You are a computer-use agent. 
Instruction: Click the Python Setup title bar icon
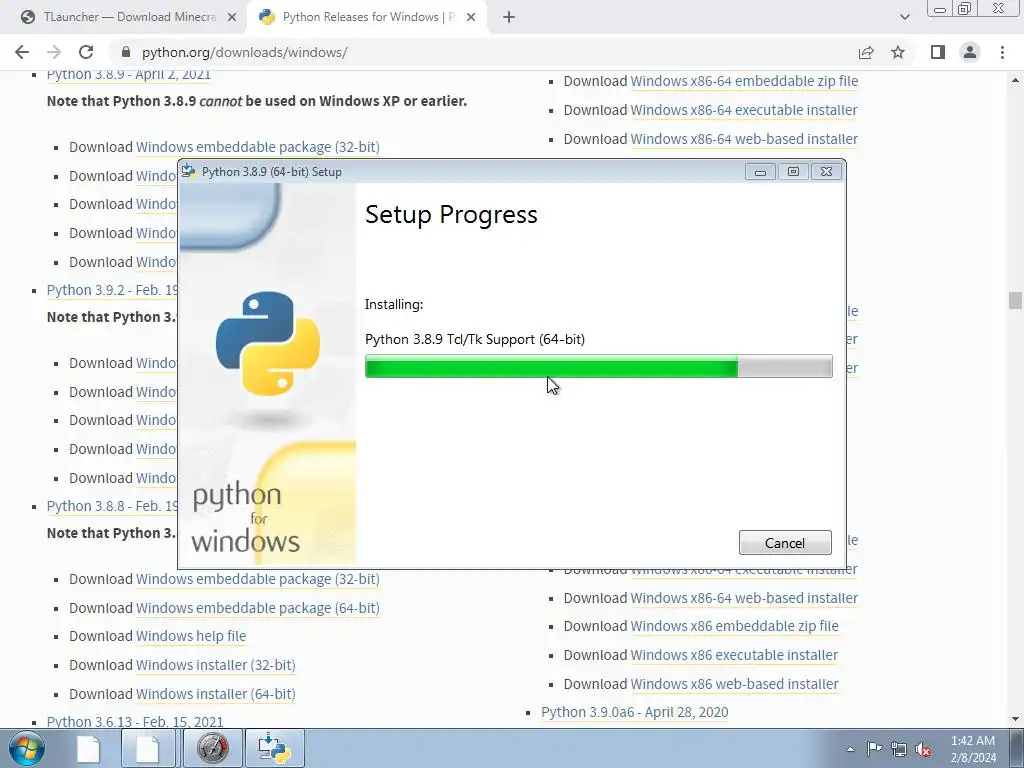[x=189, y=172]
